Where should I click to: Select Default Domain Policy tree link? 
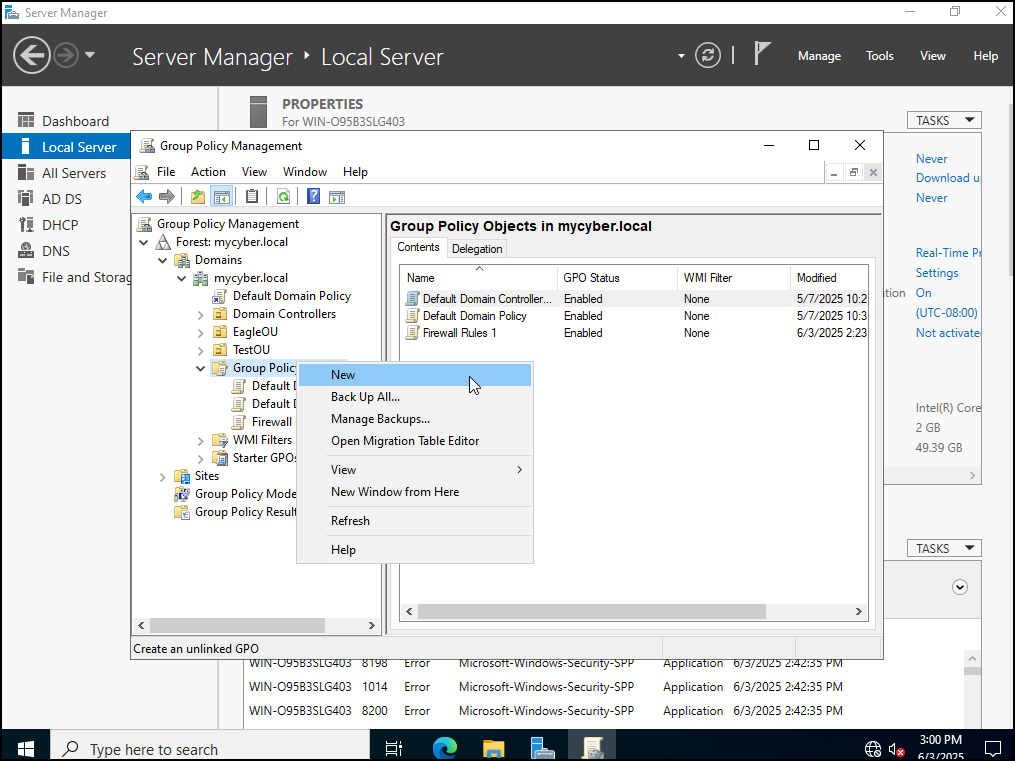[x=291, y=296]
